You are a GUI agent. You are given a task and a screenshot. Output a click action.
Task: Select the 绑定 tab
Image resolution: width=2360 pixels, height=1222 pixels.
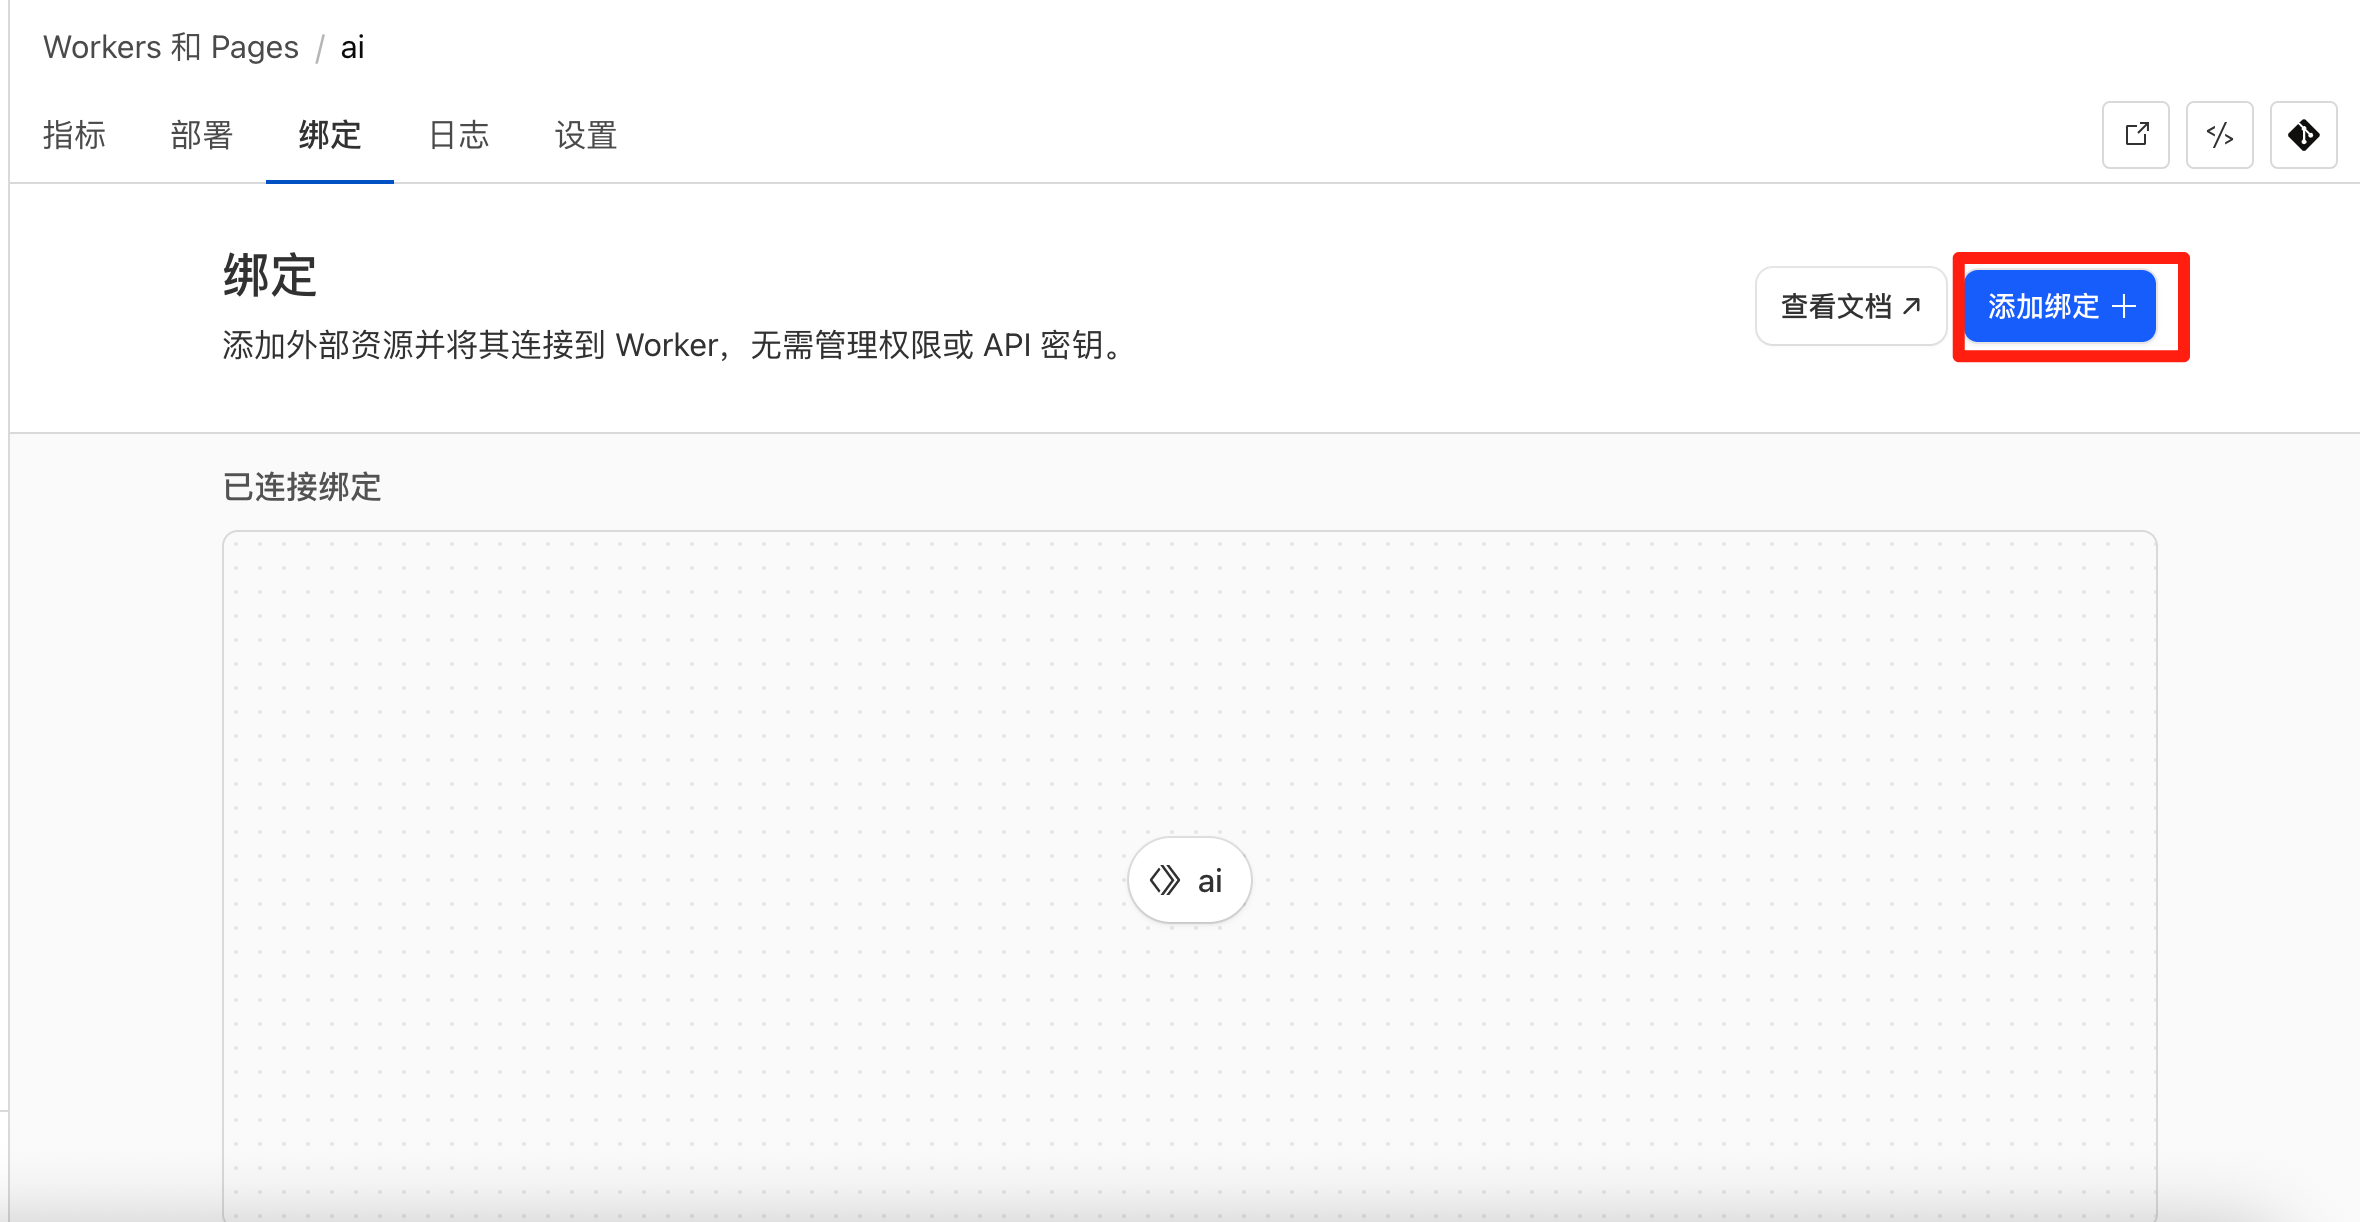(330, 135)
